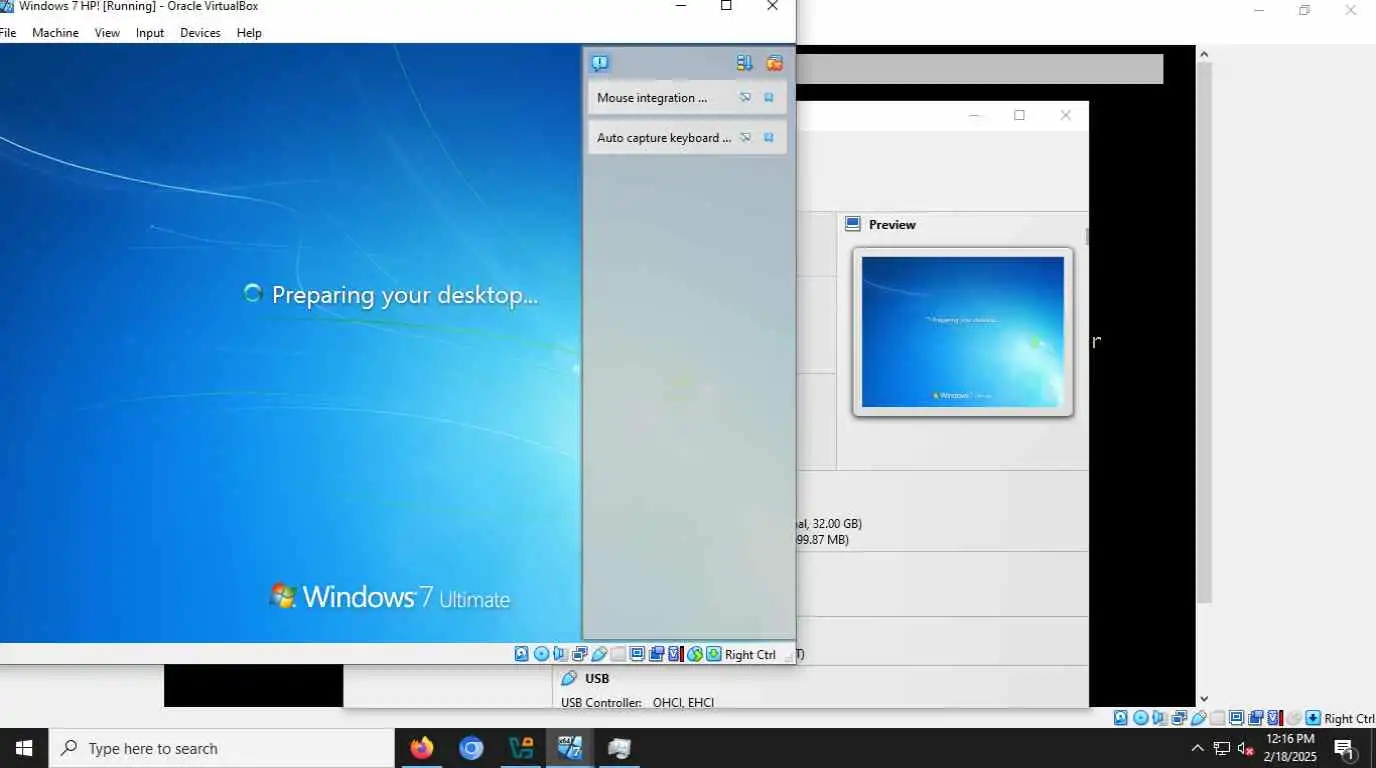Open the green VirtualBox-like app in taskbar
This screenshot has height=768, width=1376.
520,748
